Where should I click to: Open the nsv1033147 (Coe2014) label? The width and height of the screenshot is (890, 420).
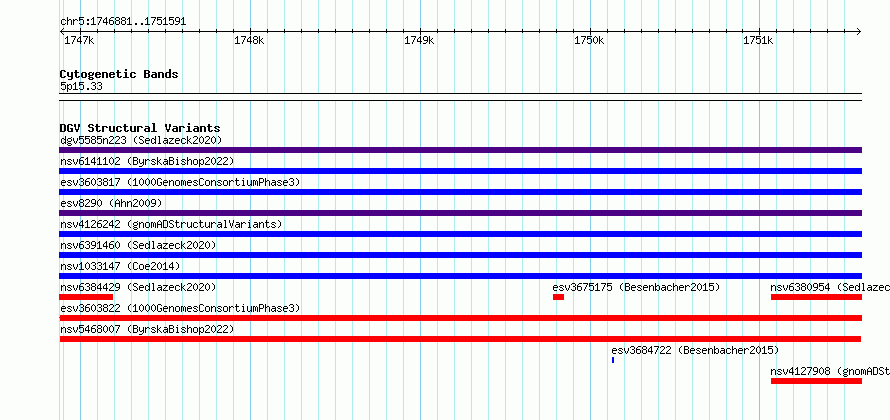pos(120,266)
